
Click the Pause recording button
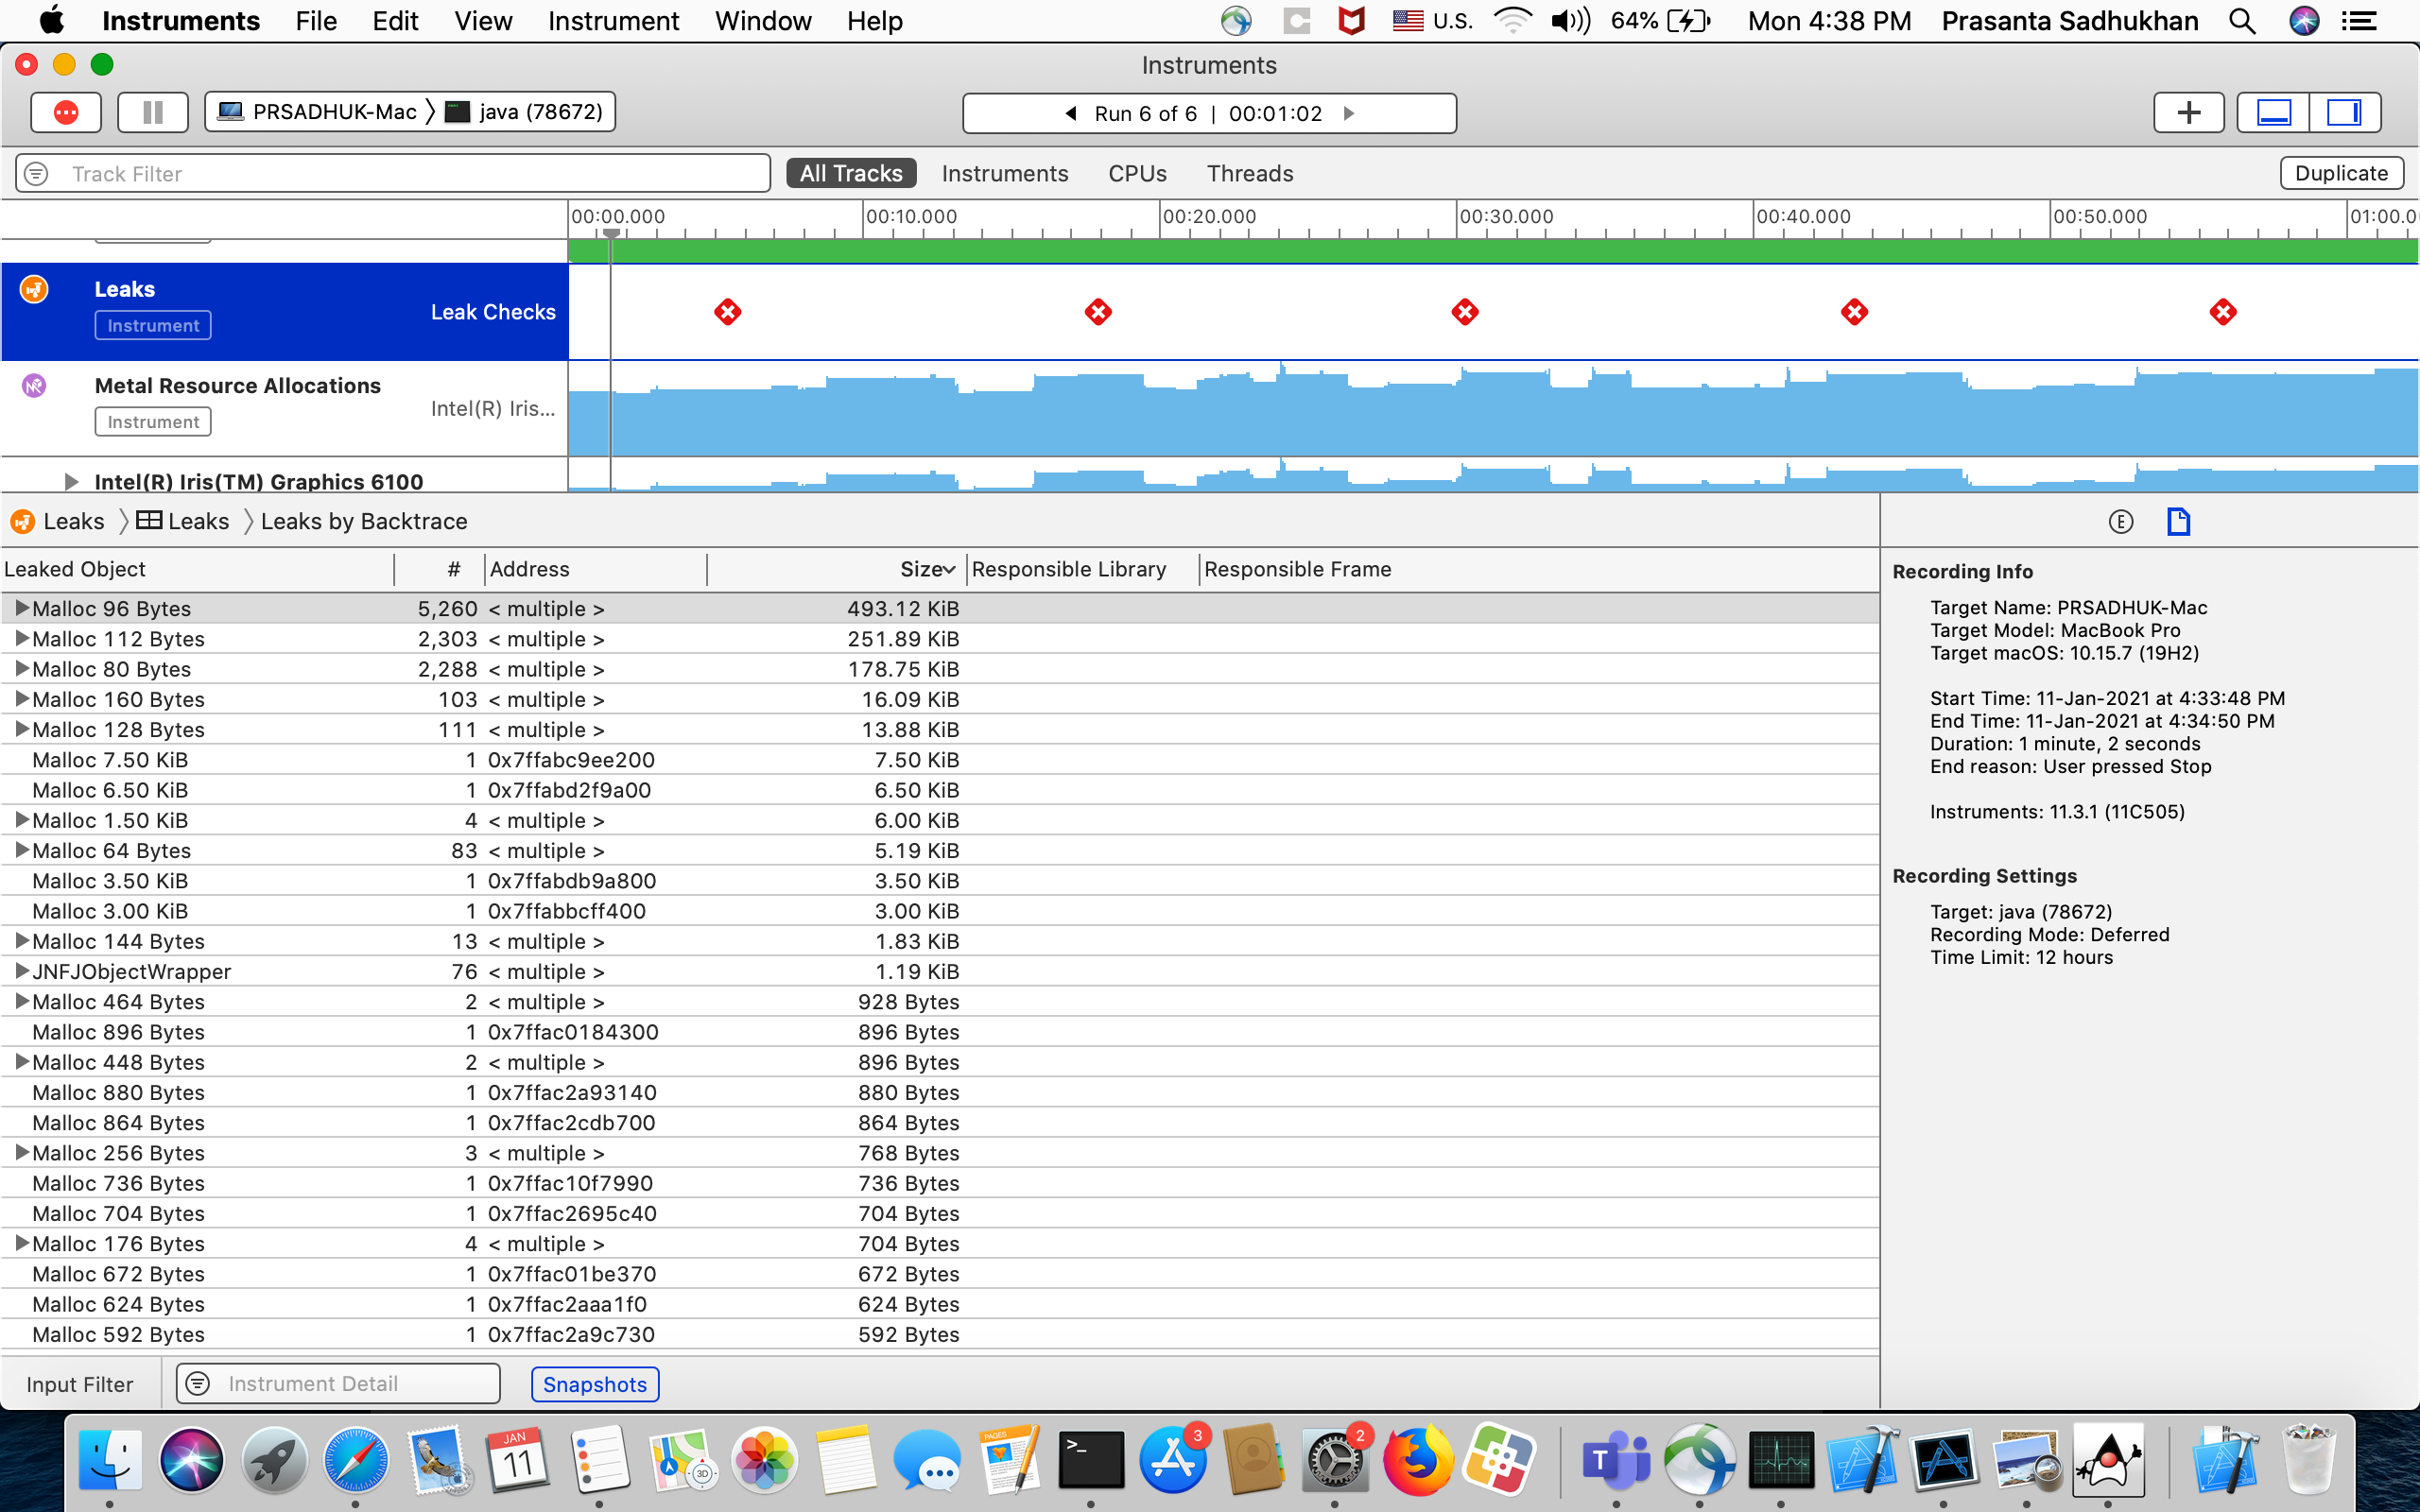[152, 112]
